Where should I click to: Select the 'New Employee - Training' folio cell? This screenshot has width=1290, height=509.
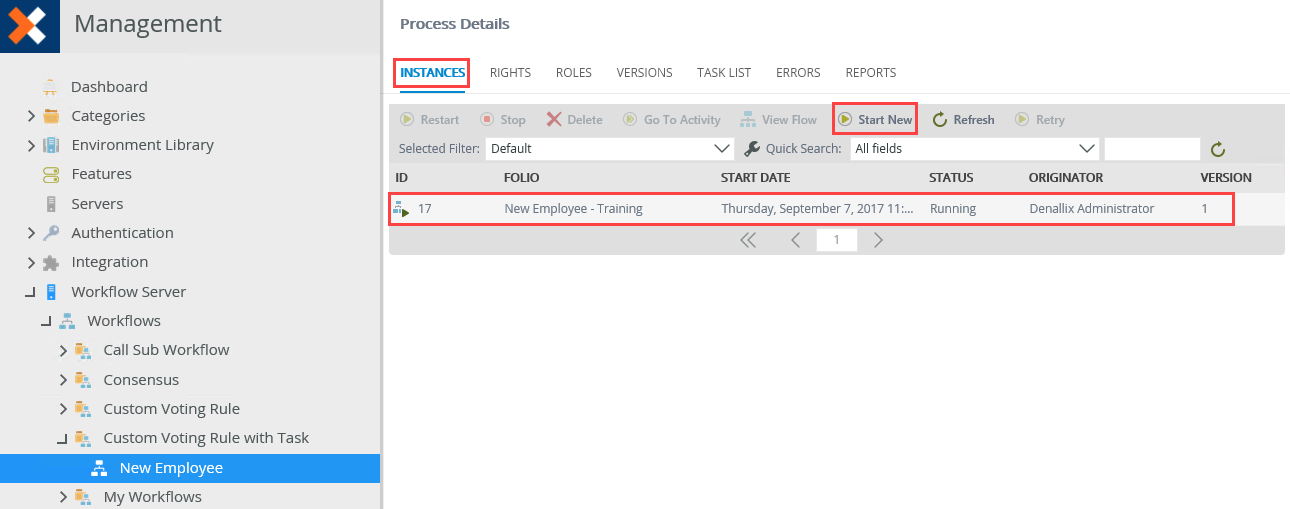pos(573,209)
